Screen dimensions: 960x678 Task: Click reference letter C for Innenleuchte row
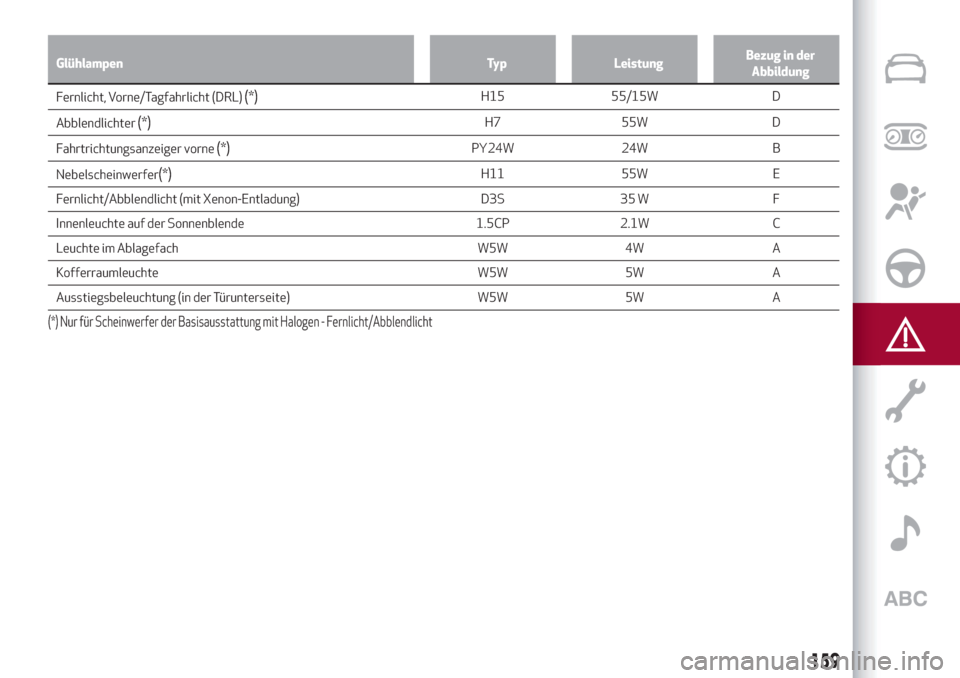pyautogui.click(x=776, y=223)
